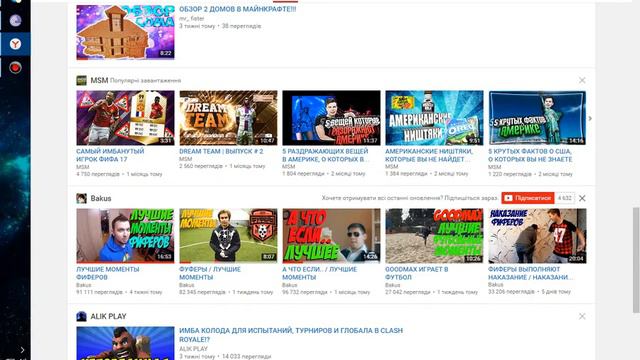Viewport: 640px width, 360px height.
Task: Subscribe to the Bakus channel
Action: click(528, 198)
